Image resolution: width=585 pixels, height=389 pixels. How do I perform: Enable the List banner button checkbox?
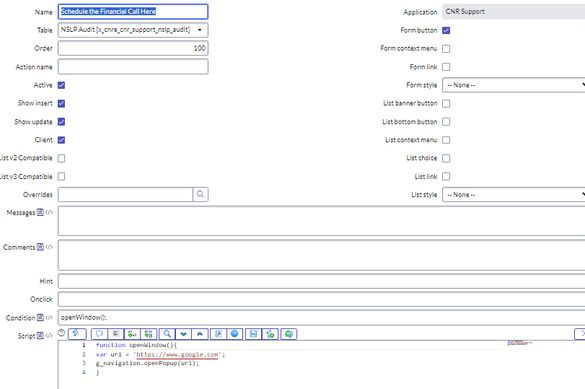[x=446, y=103]
